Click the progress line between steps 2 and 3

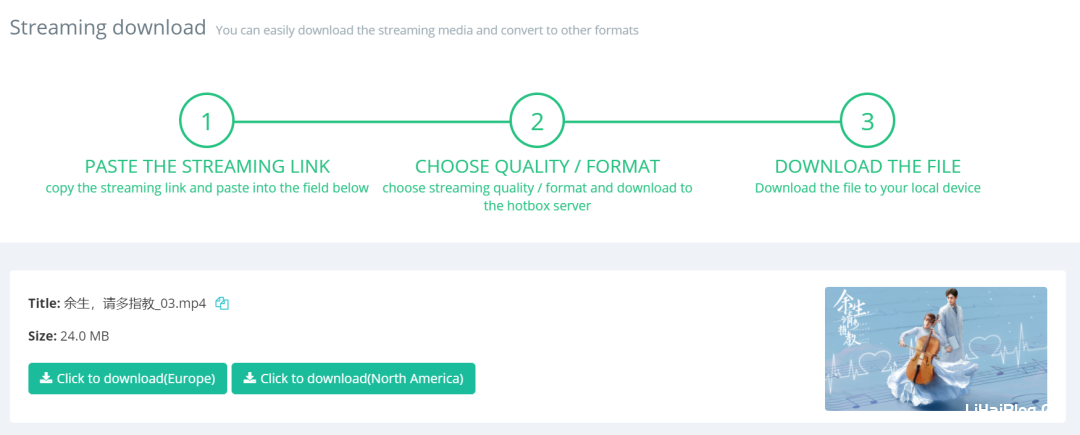pyautogui.click(x=703, y=122)
